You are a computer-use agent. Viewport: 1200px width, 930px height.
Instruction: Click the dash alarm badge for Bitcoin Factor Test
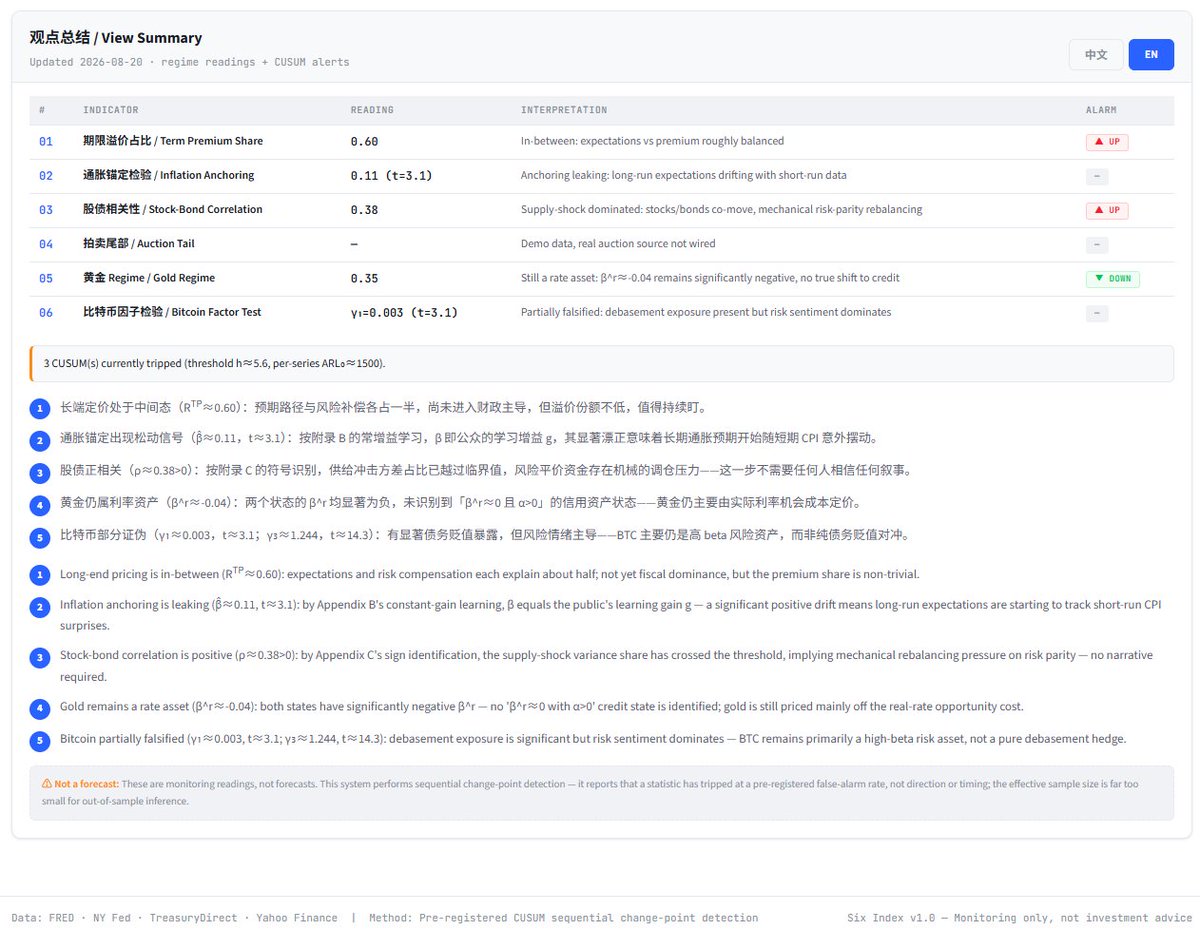point(1097,313)
